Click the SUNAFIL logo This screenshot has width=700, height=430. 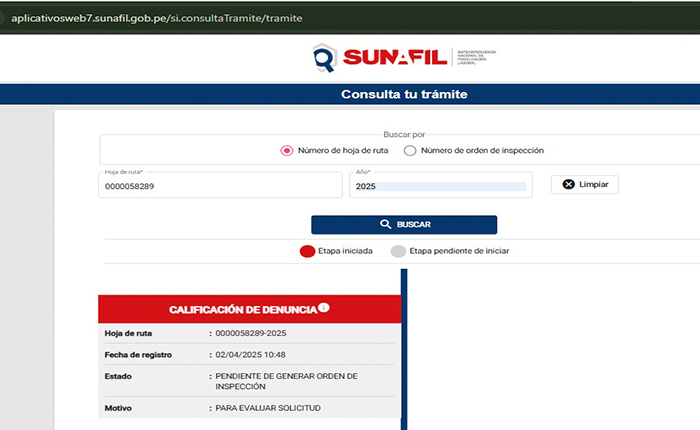coord(404,58)
